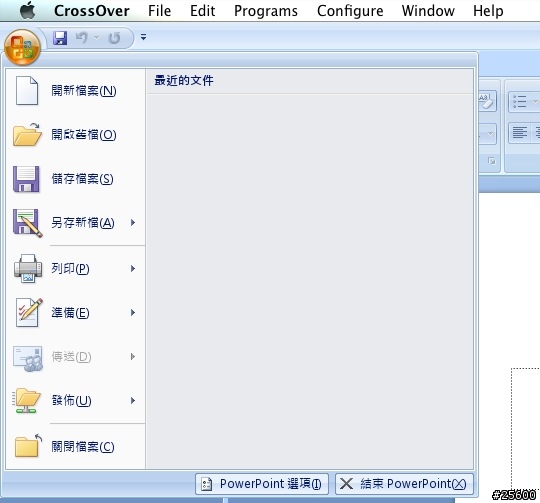Screen dimensions: 540x503
Task: Expand the 列印(P) submenu arrow
Action: [x=133, y=269]
